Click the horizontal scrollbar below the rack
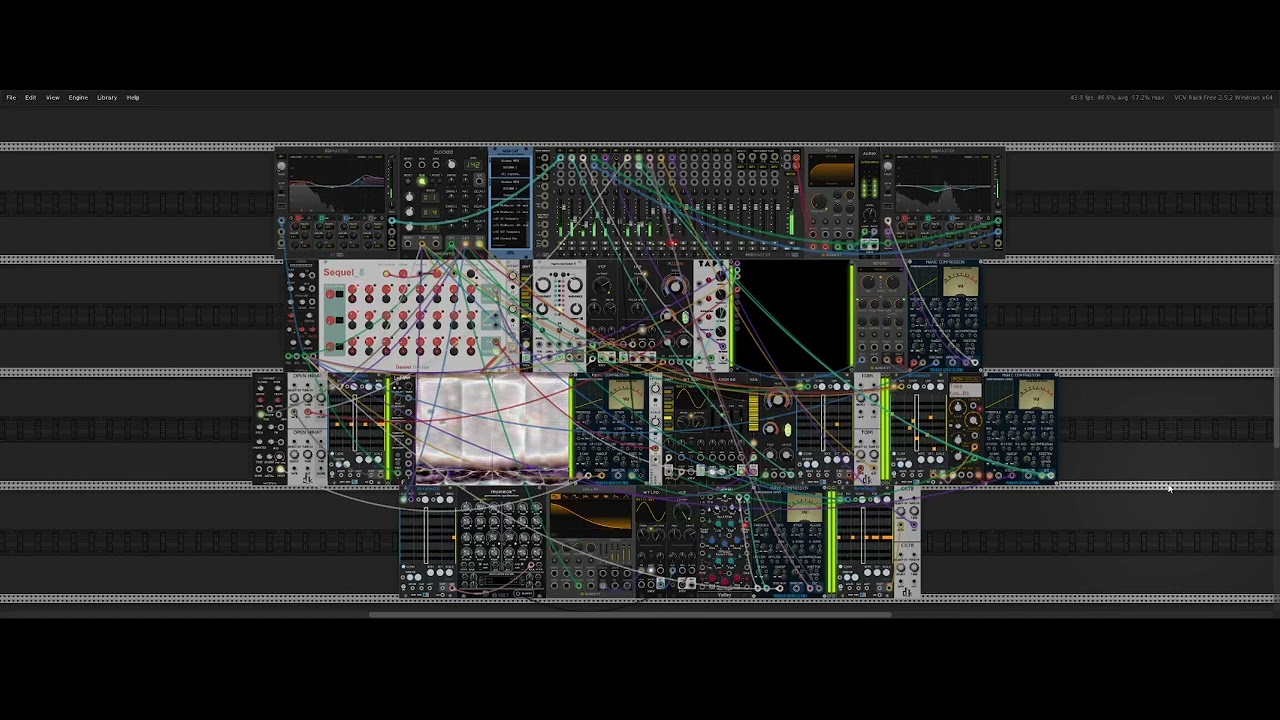 630,614
